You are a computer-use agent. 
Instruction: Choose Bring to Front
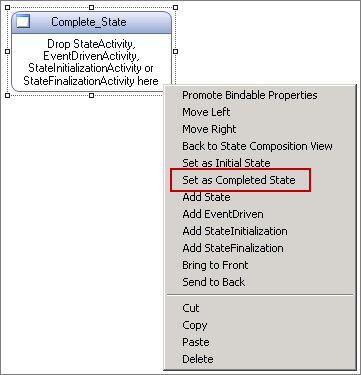pos(215,265)
